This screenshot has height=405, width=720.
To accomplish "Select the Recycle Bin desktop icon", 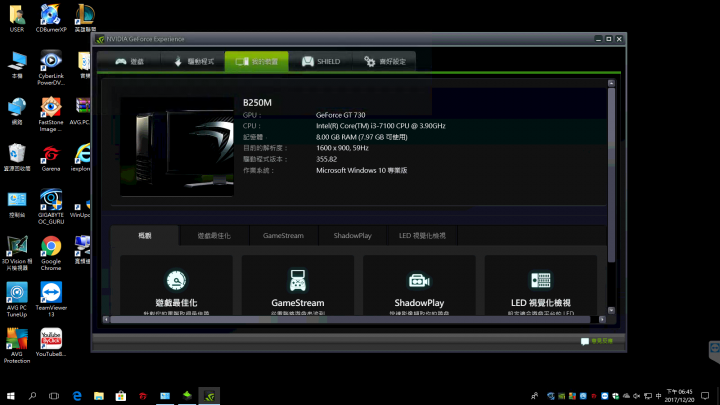I will click(x=17, y=158).
